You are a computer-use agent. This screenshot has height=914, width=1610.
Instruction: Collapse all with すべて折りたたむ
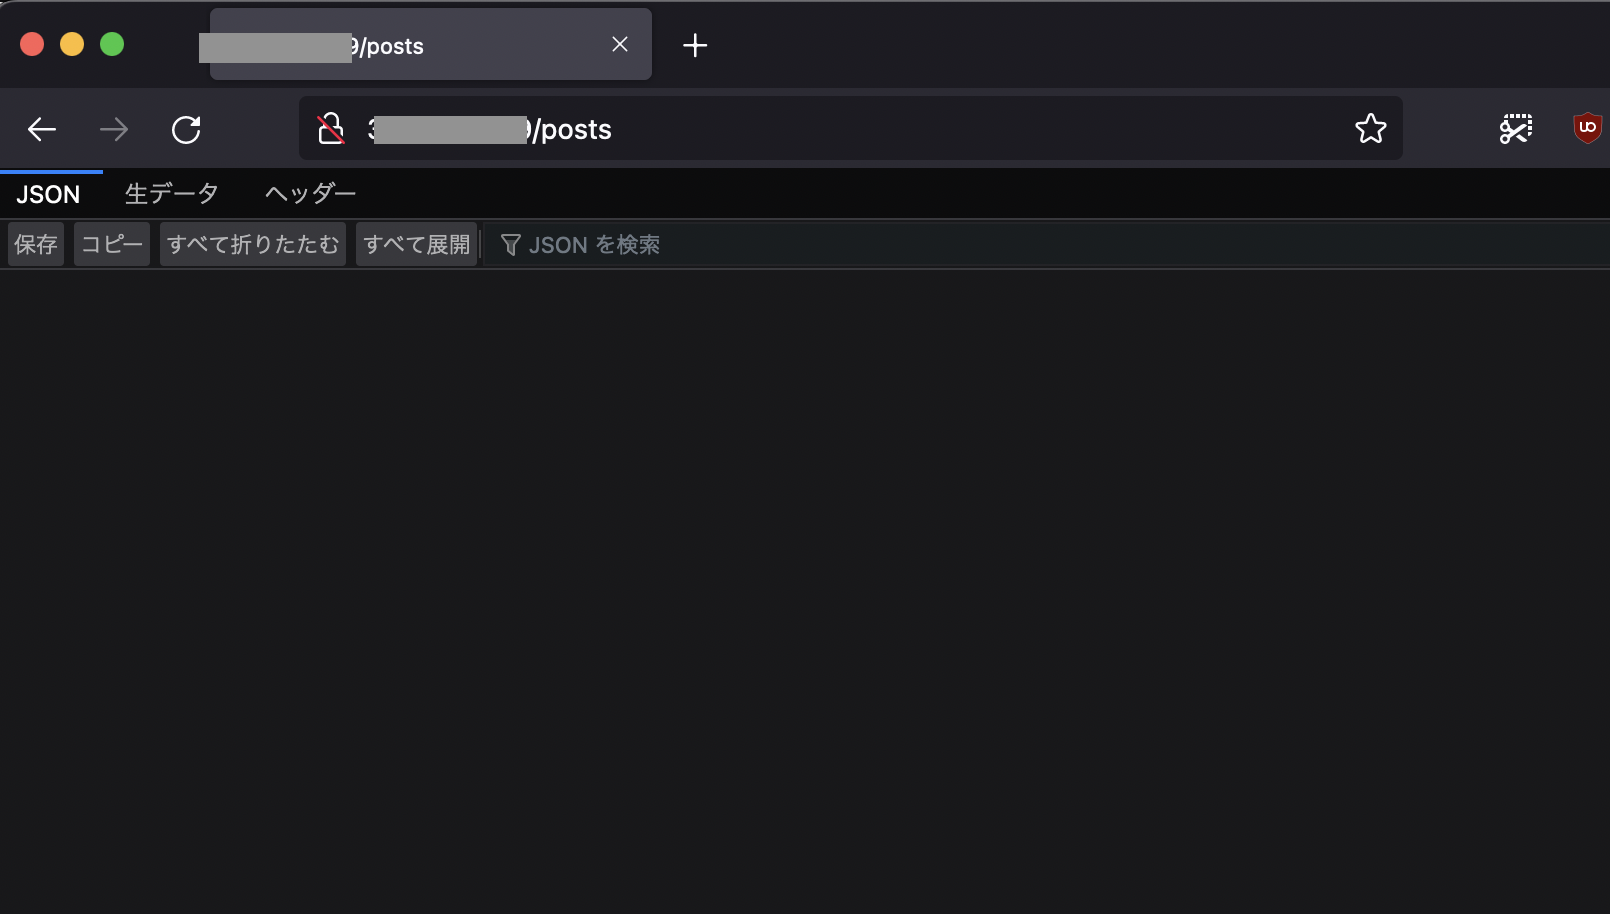click(253, 245)
